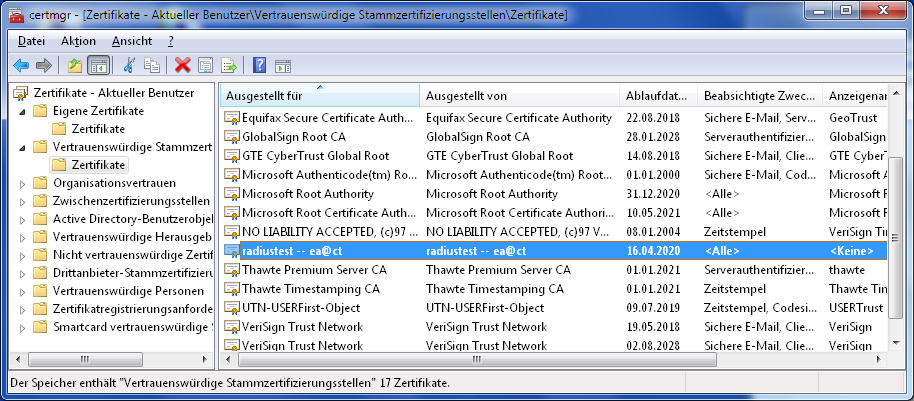Select VeriSign Trust Network expiring 19.05.2018
This screenshot has height=401, width=914.
[302, 326]
